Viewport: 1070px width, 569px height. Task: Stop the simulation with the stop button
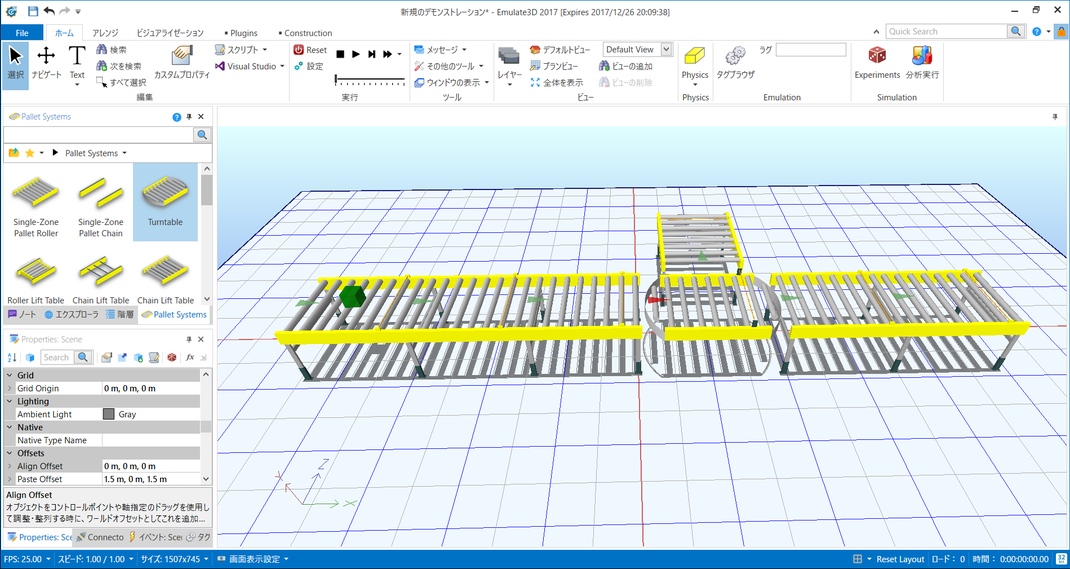340,54
